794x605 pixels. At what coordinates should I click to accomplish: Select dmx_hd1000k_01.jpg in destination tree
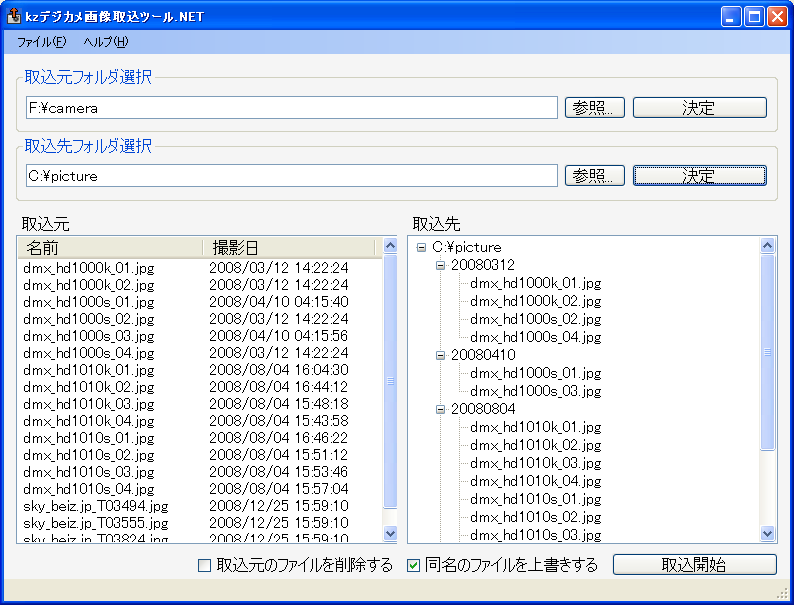536,284
